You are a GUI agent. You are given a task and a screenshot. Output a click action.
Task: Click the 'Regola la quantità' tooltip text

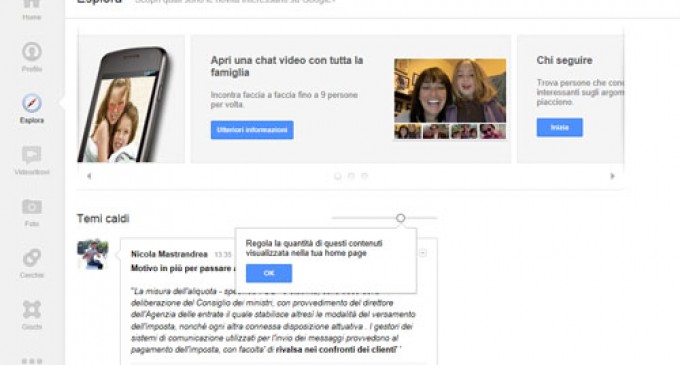pyautogui.click(x=314, y=248)
